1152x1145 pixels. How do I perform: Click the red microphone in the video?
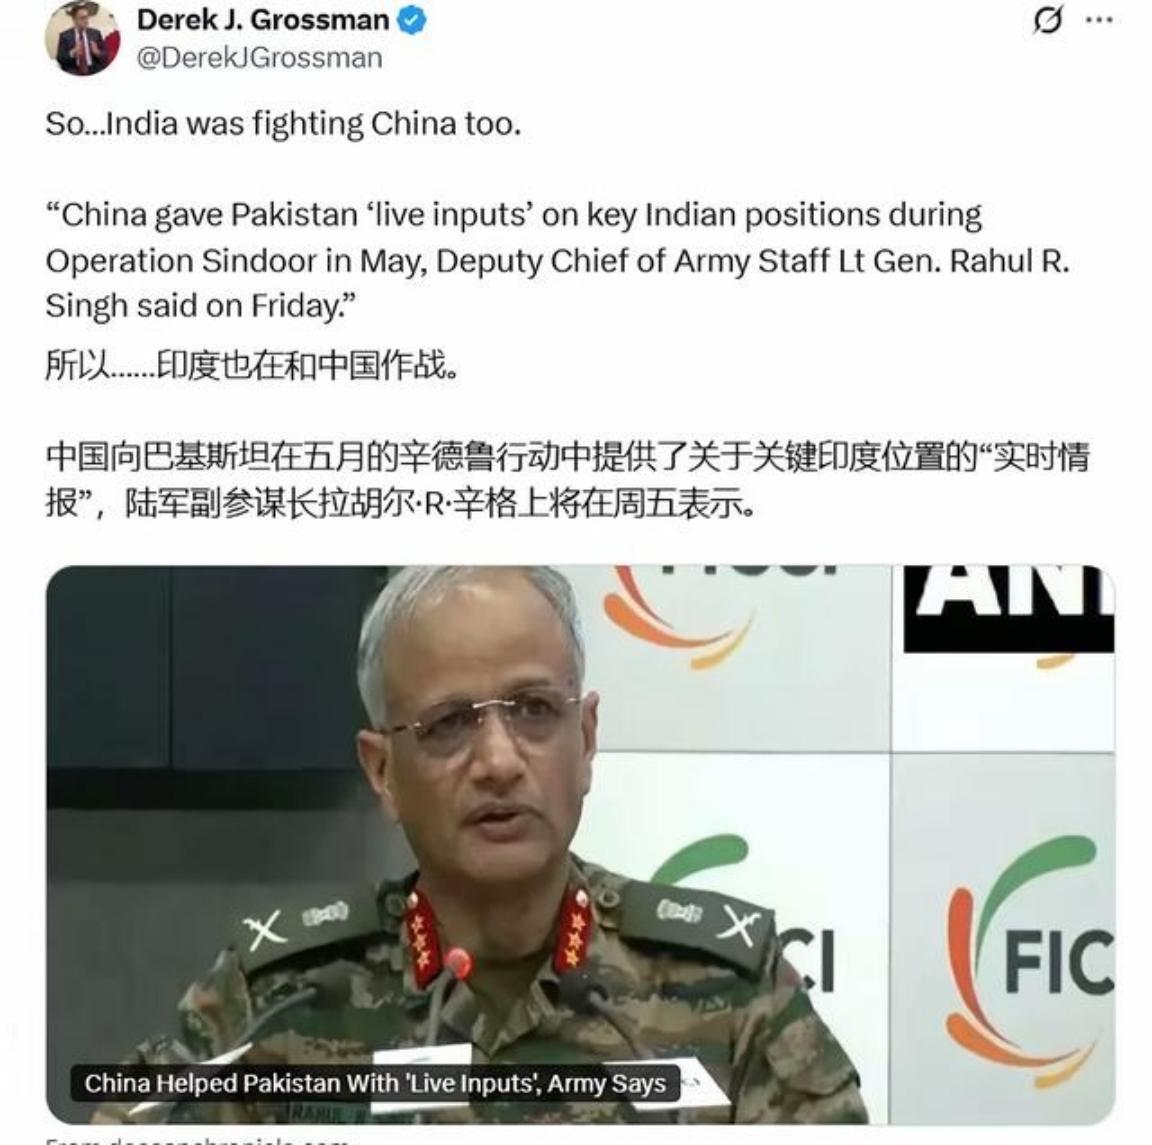(x=458, y=963)
